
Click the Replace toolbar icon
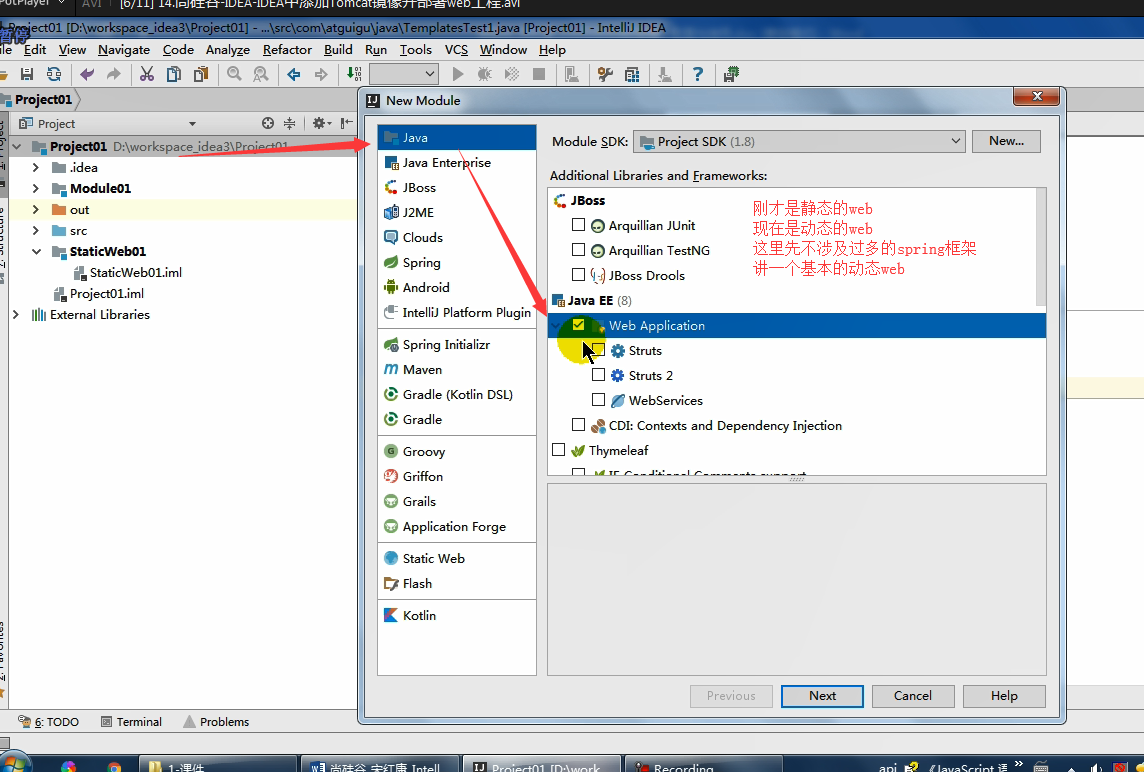[x=260, y=74]
